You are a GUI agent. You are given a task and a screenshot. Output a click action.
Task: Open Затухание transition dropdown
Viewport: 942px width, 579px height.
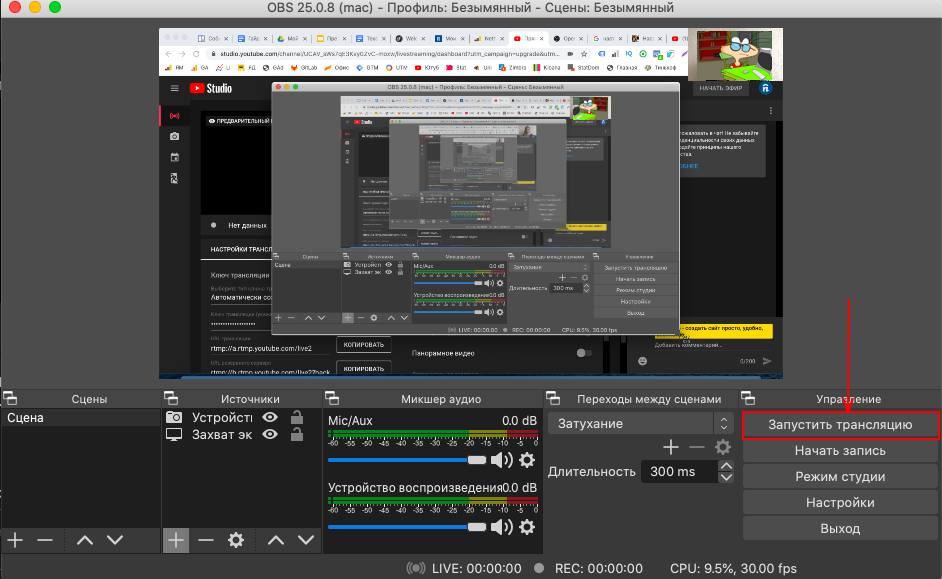pyautogui.click(x=640, y=423)
